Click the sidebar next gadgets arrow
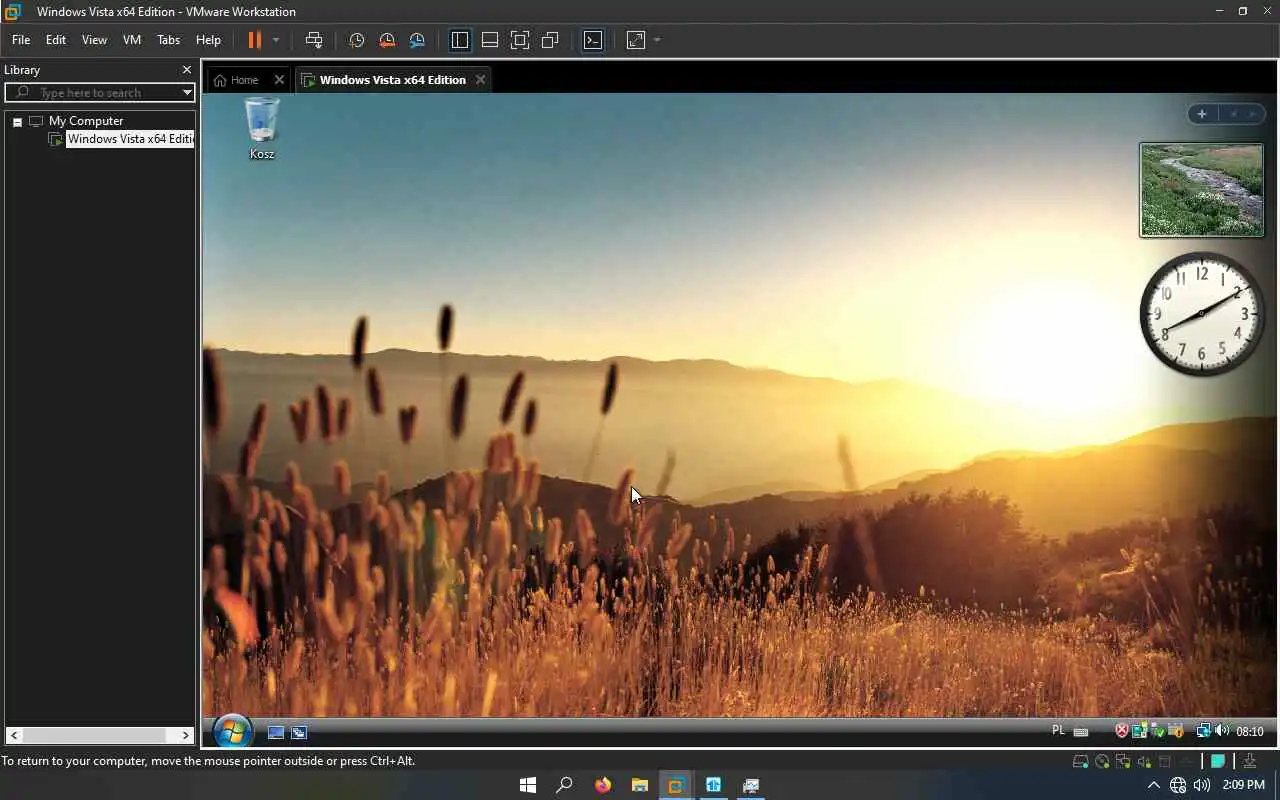The image size is (1280, 800). [1252, 114]
